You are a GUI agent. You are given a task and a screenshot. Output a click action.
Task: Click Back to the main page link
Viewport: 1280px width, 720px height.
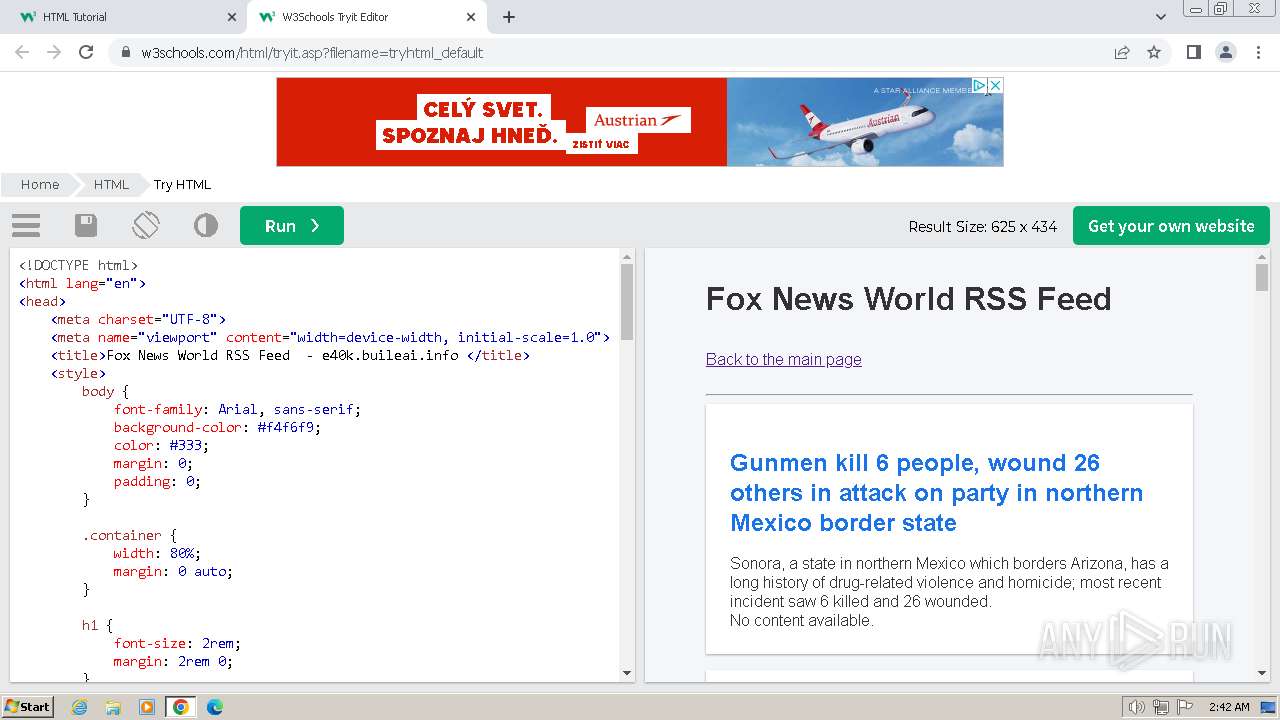tap(783, 359)
